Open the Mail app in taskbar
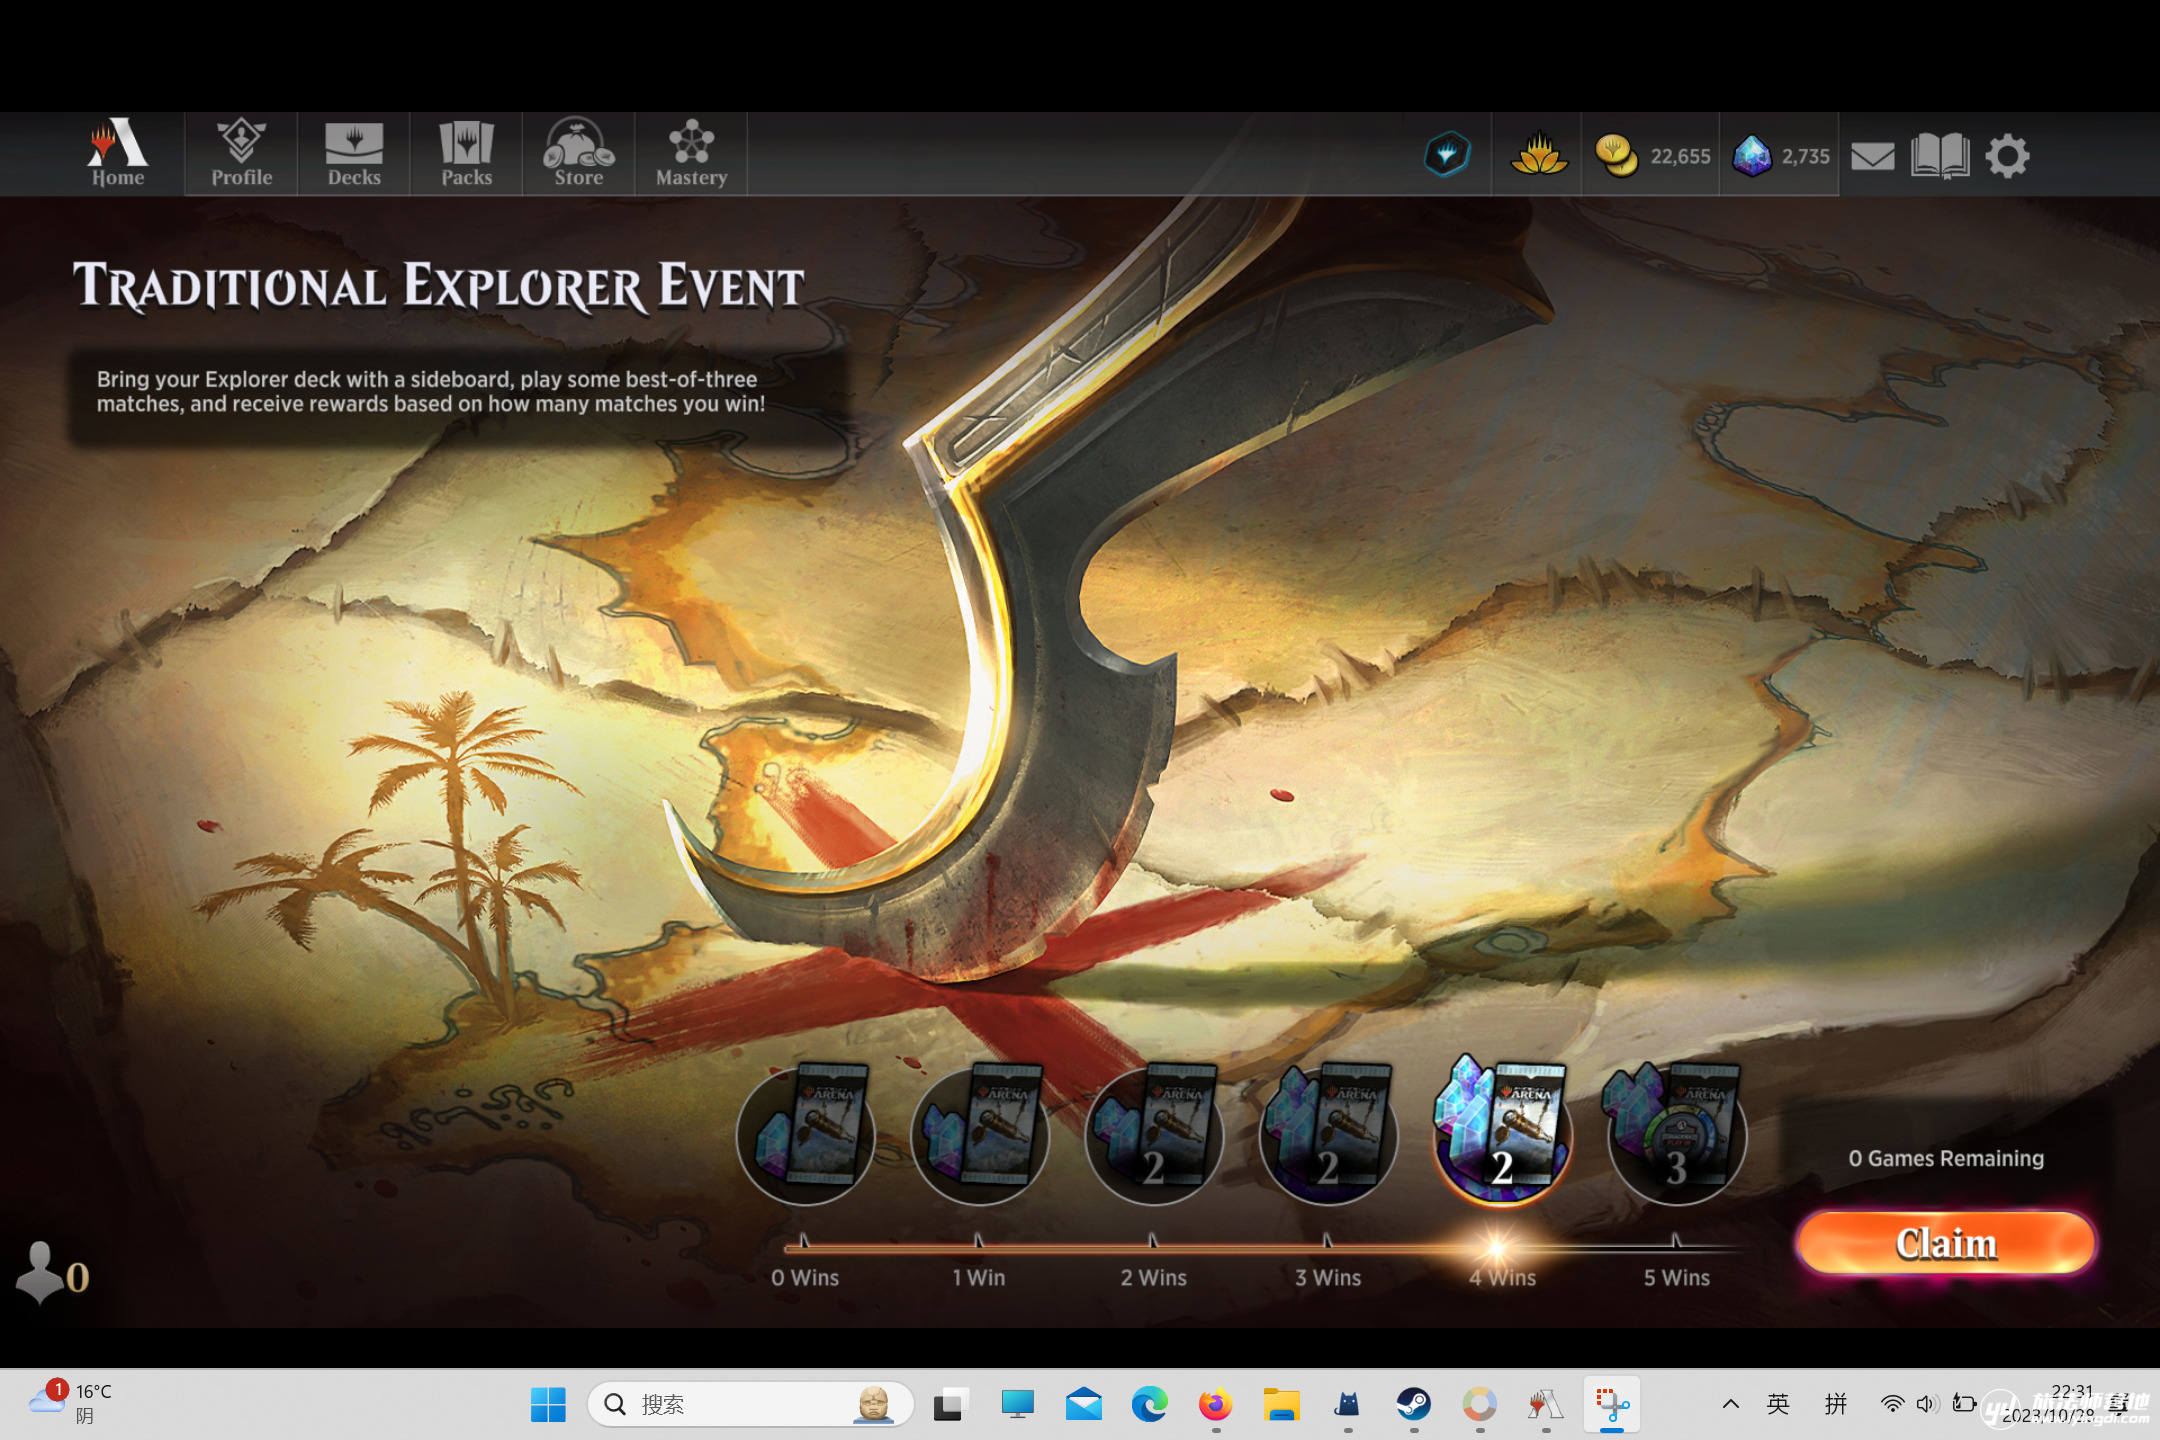 (1083, 1404)
